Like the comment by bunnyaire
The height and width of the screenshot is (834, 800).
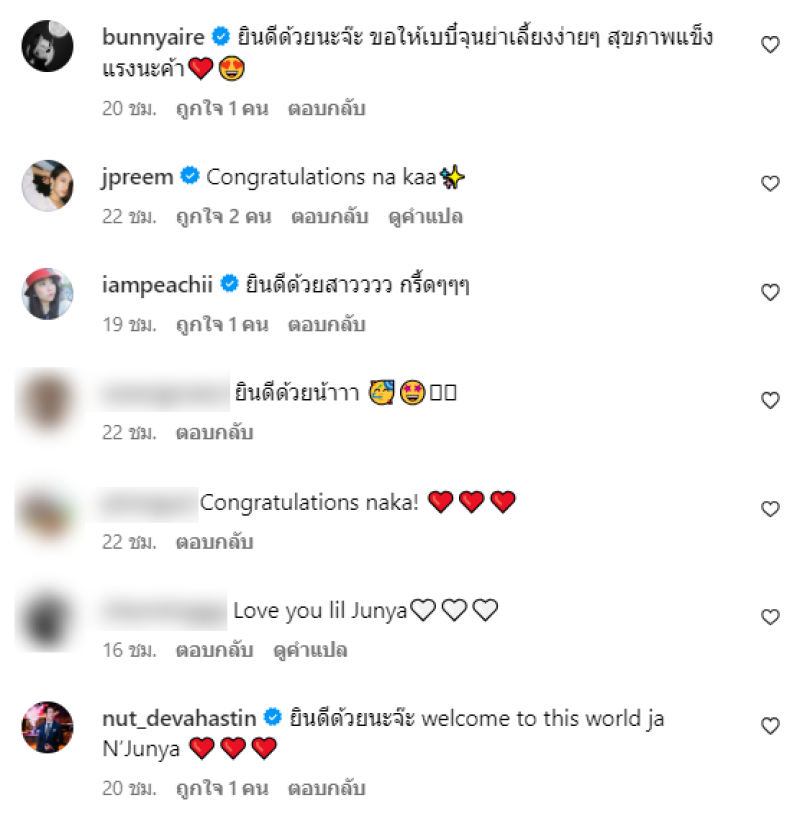(770, 45)
